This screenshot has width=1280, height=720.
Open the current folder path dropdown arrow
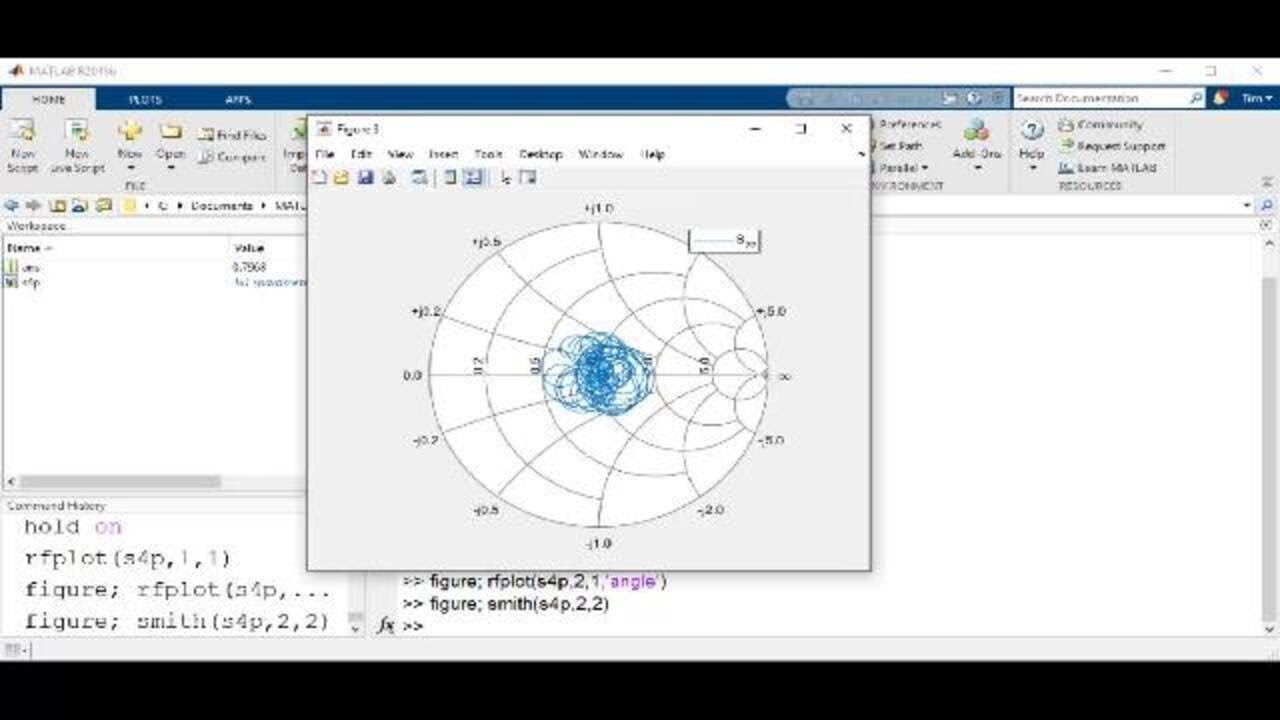pos(1247,205)
